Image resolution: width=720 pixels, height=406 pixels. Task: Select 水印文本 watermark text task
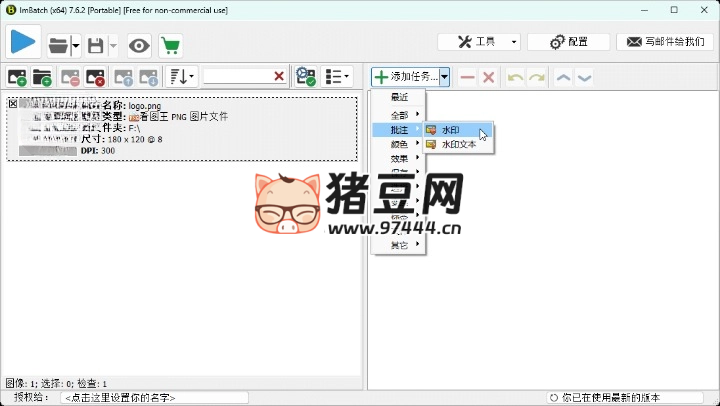pos(458,144)
